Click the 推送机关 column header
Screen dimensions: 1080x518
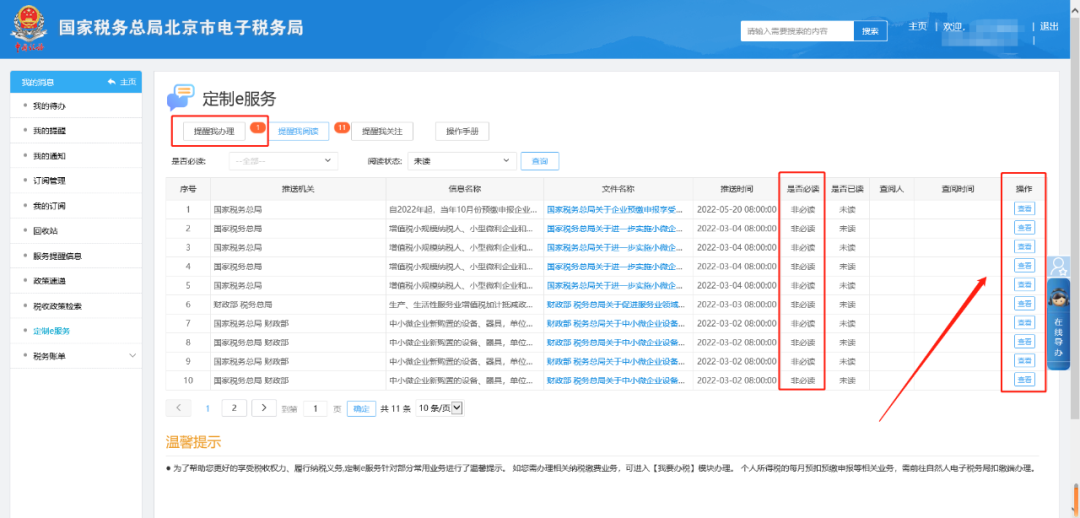pos(298,188)
